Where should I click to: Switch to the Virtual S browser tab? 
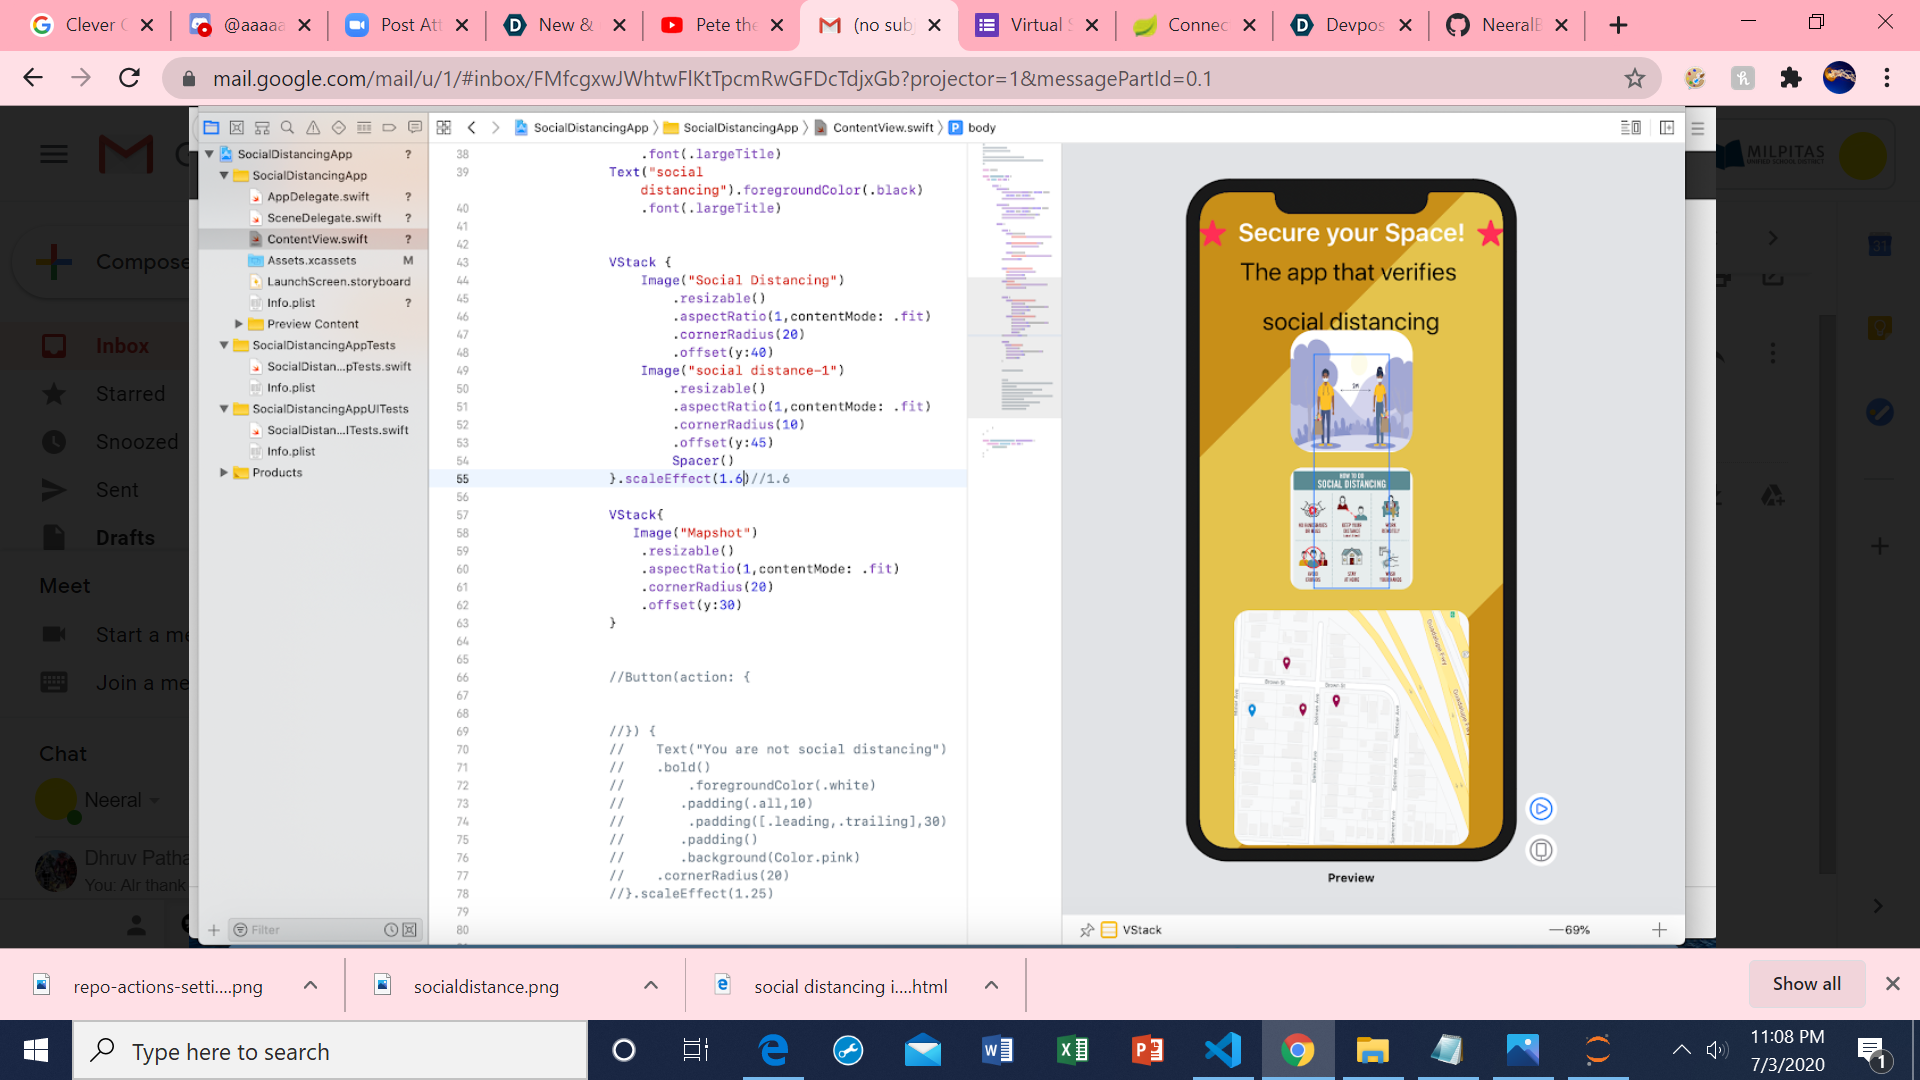(1035, 25)
